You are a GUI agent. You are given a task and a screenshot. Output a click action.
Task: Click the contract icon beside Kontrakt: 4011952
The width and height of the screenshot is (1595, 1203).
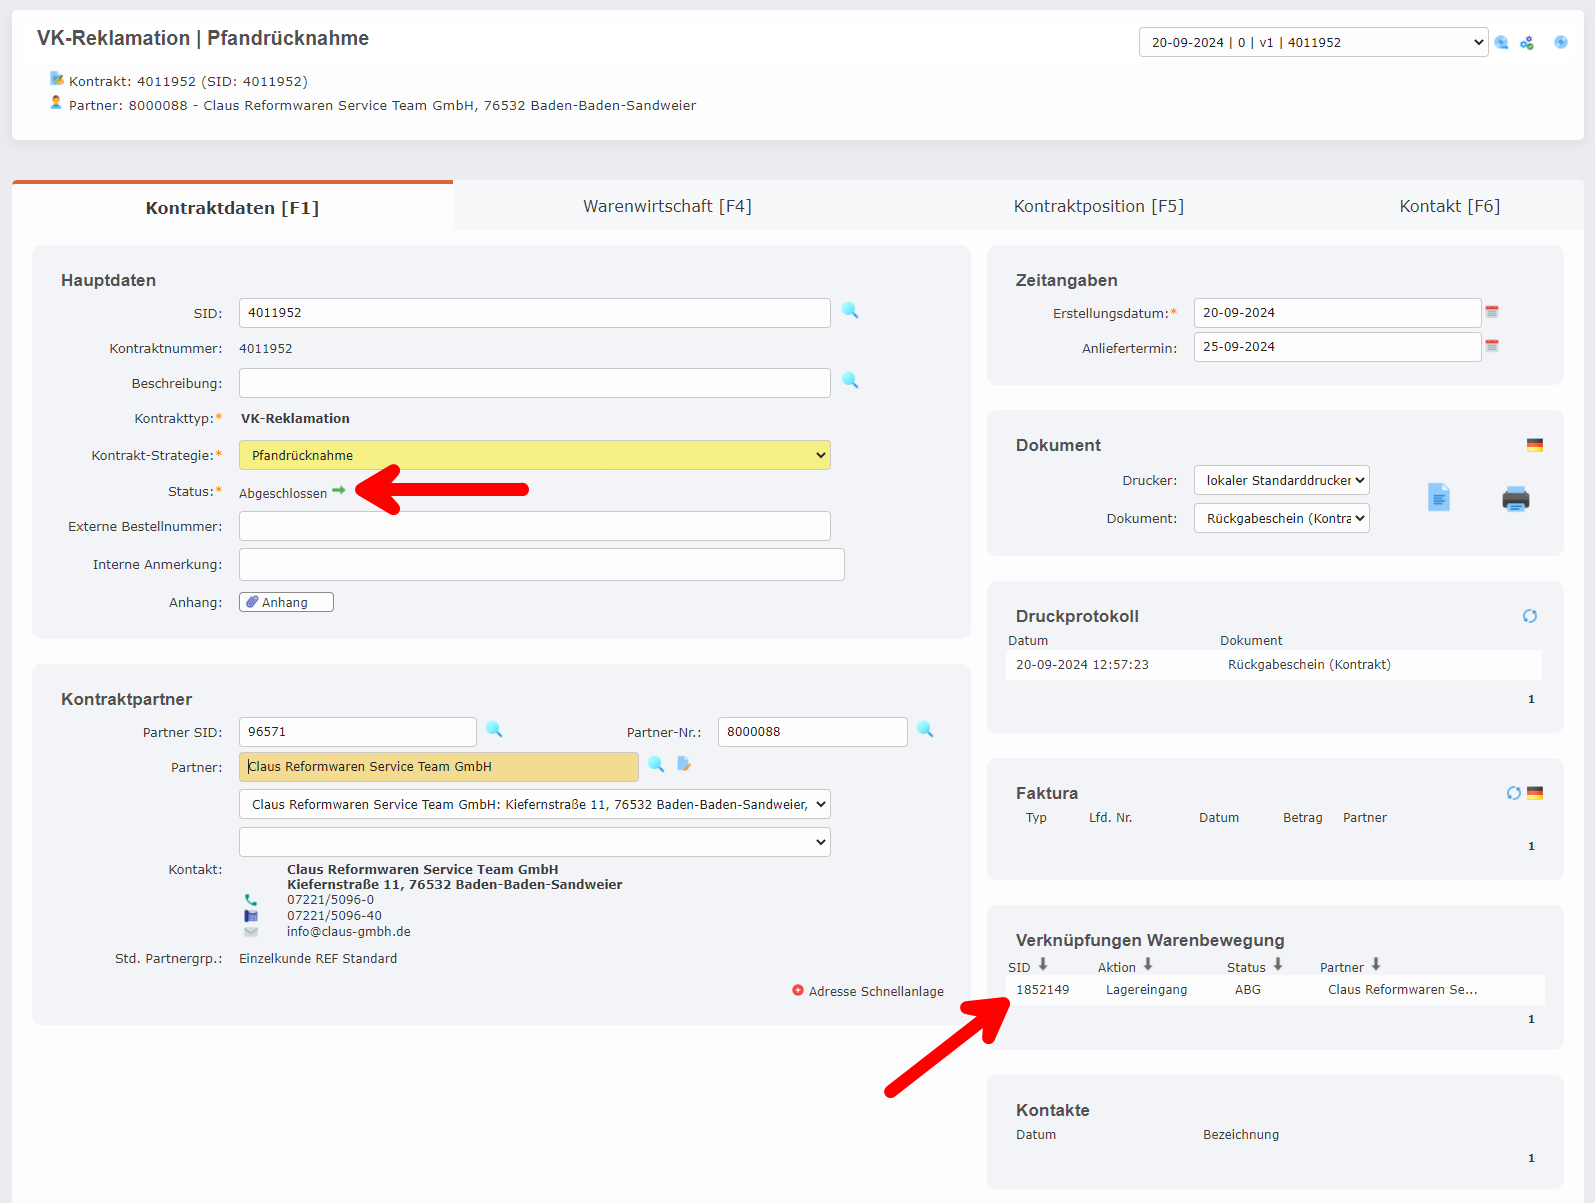pos(57,78)
